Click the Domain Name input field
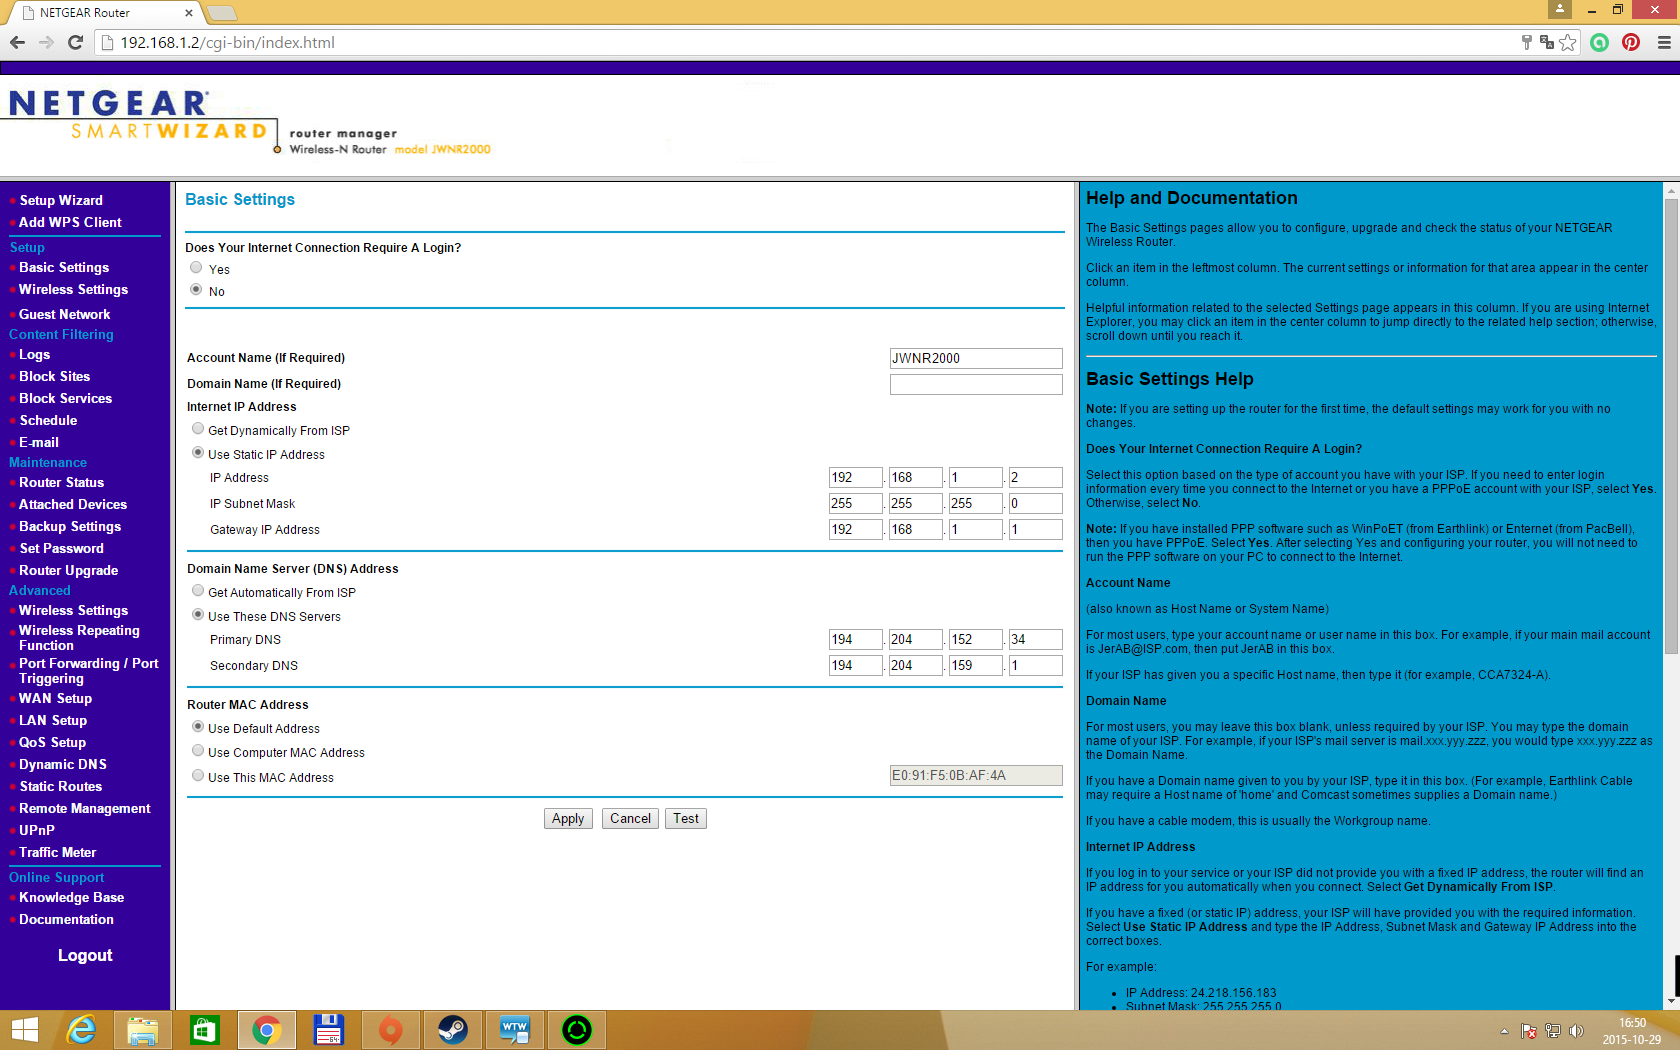The image size is (1680, 1050). [x=975, y=384]
